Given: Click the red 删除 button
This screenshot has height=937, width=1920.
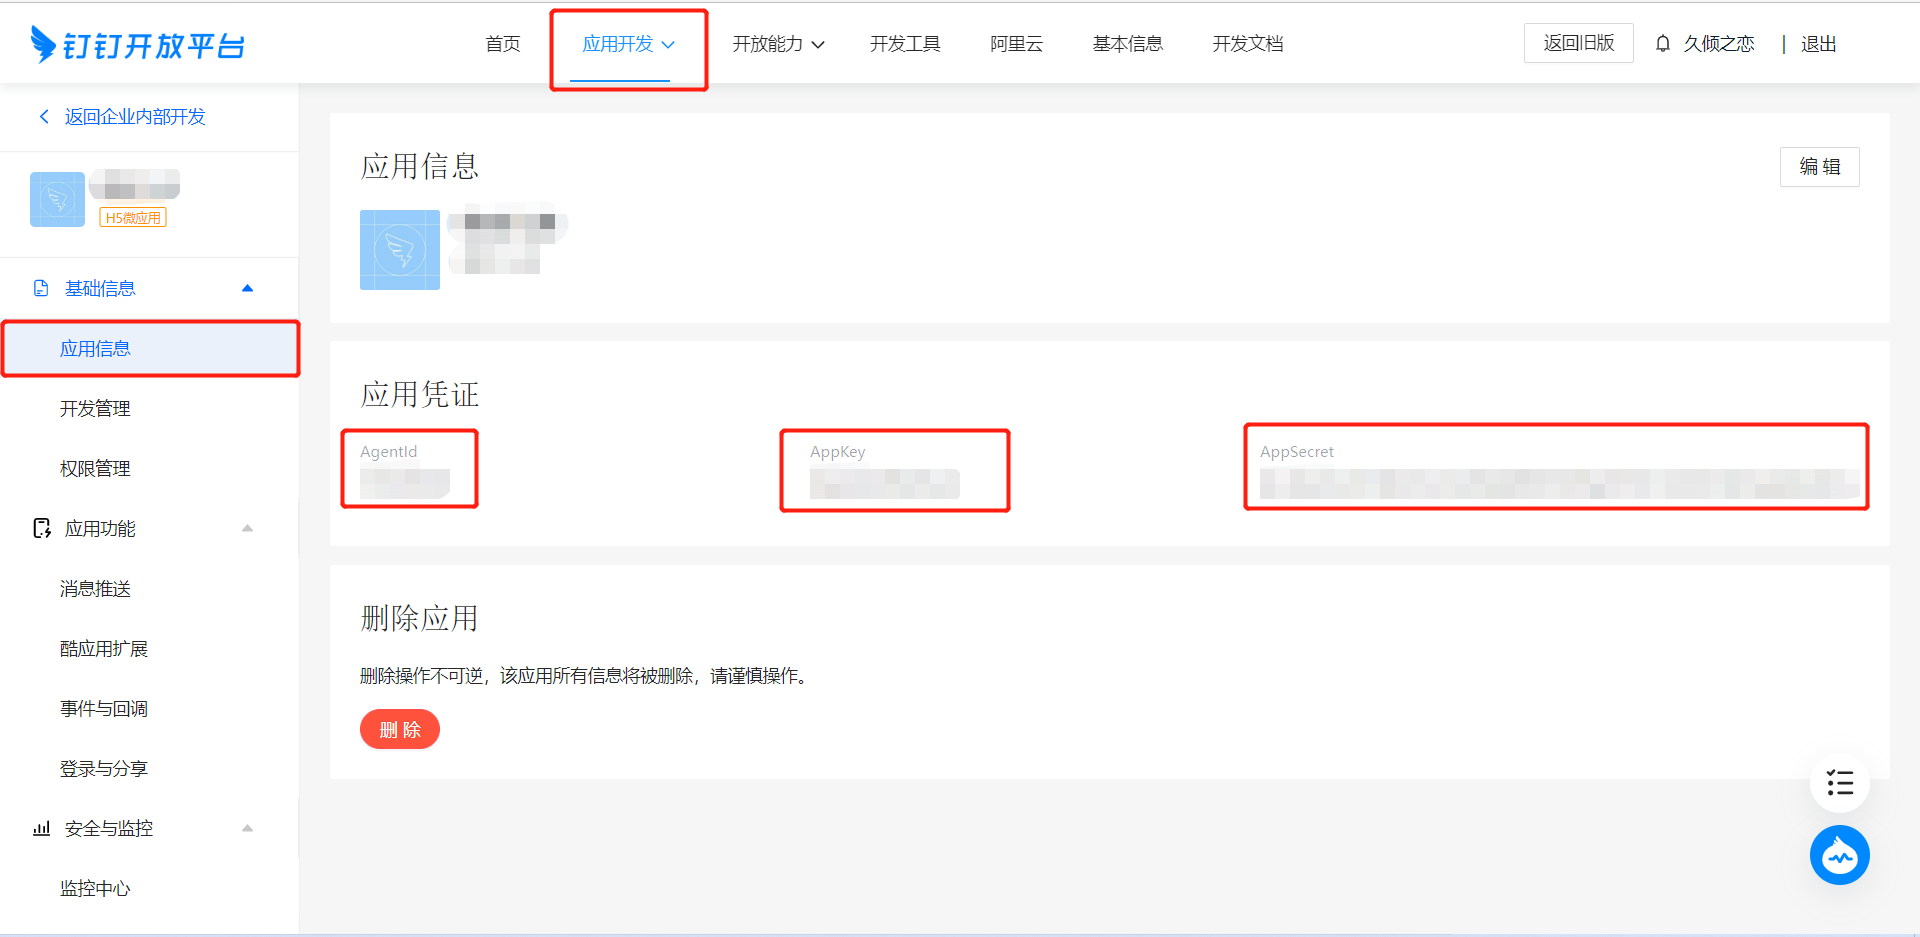Looking at the screenshot, I should pyautogui.click(x=400, y=729).
